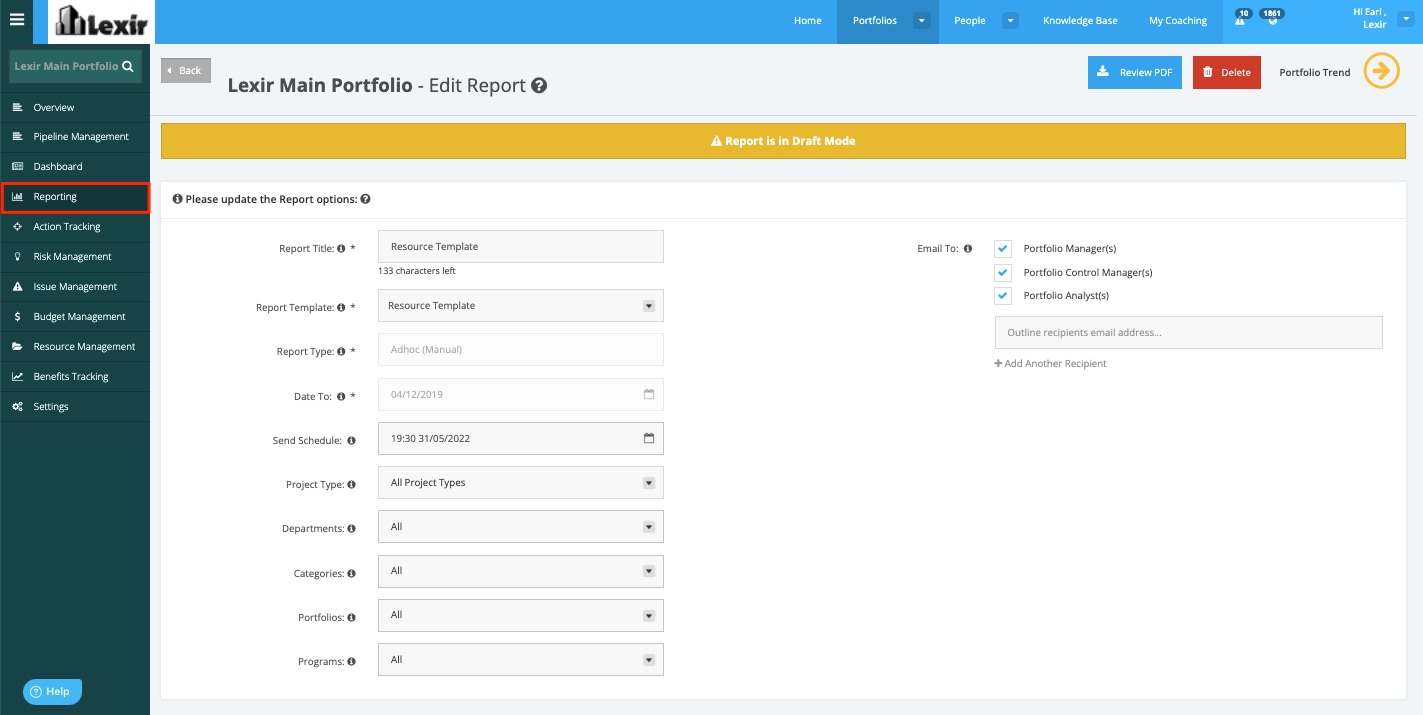Image resolution: width=1423 pixels, height=715 pixels.
Task: Click the 'Report is in Draft Mode' banner
Action: pos(784,141)
